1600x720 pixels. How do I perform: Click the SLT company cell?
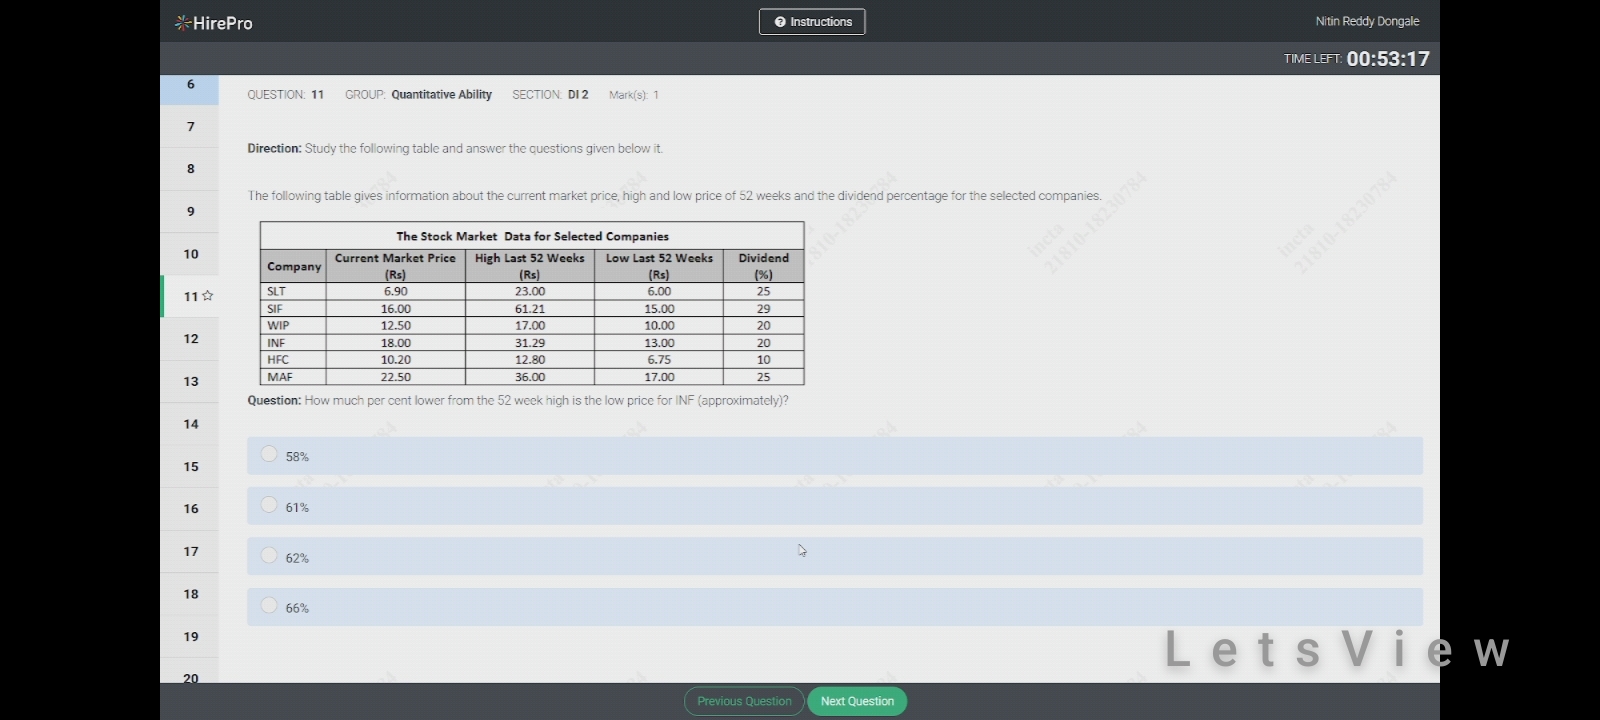293,291
